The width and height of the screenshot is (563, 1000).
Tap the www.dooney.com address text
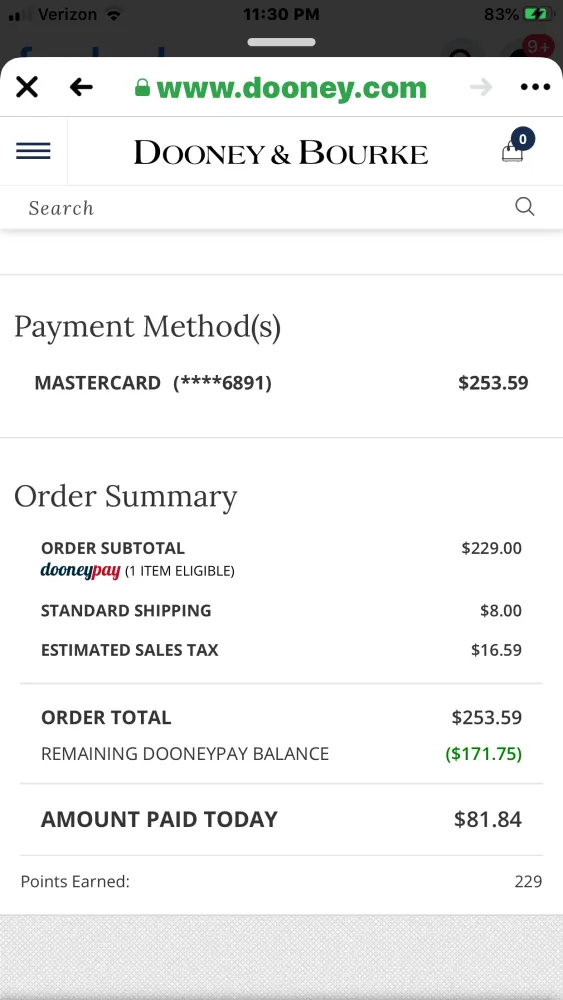click(x=291, y=88)
